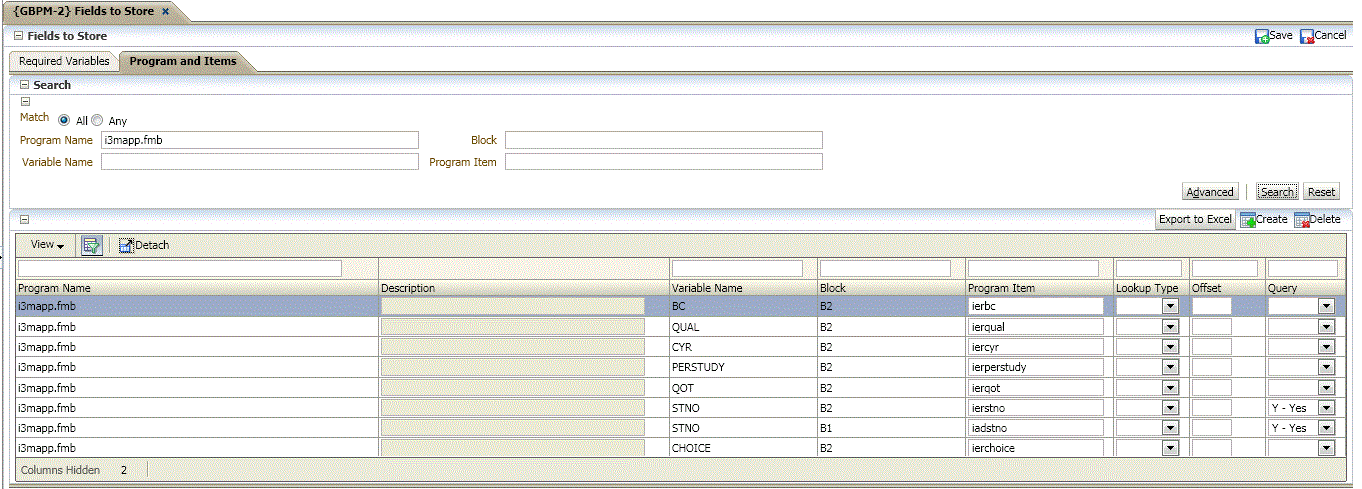The image size is (1362, 489).
Task: Open Query dropdown for iadstno row
Action: point(1326,428)
